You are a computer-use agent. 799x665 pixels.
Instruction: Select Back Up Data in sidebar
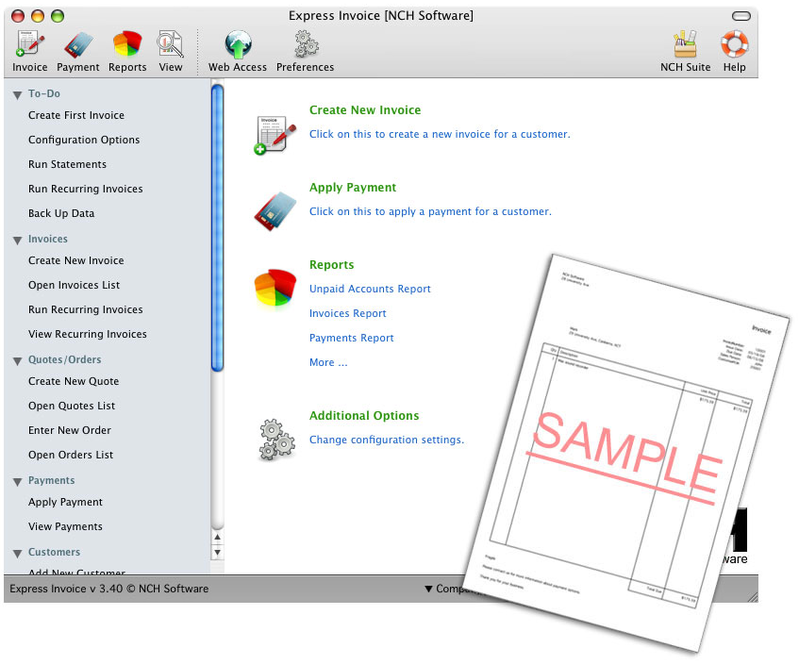(61, 213)
